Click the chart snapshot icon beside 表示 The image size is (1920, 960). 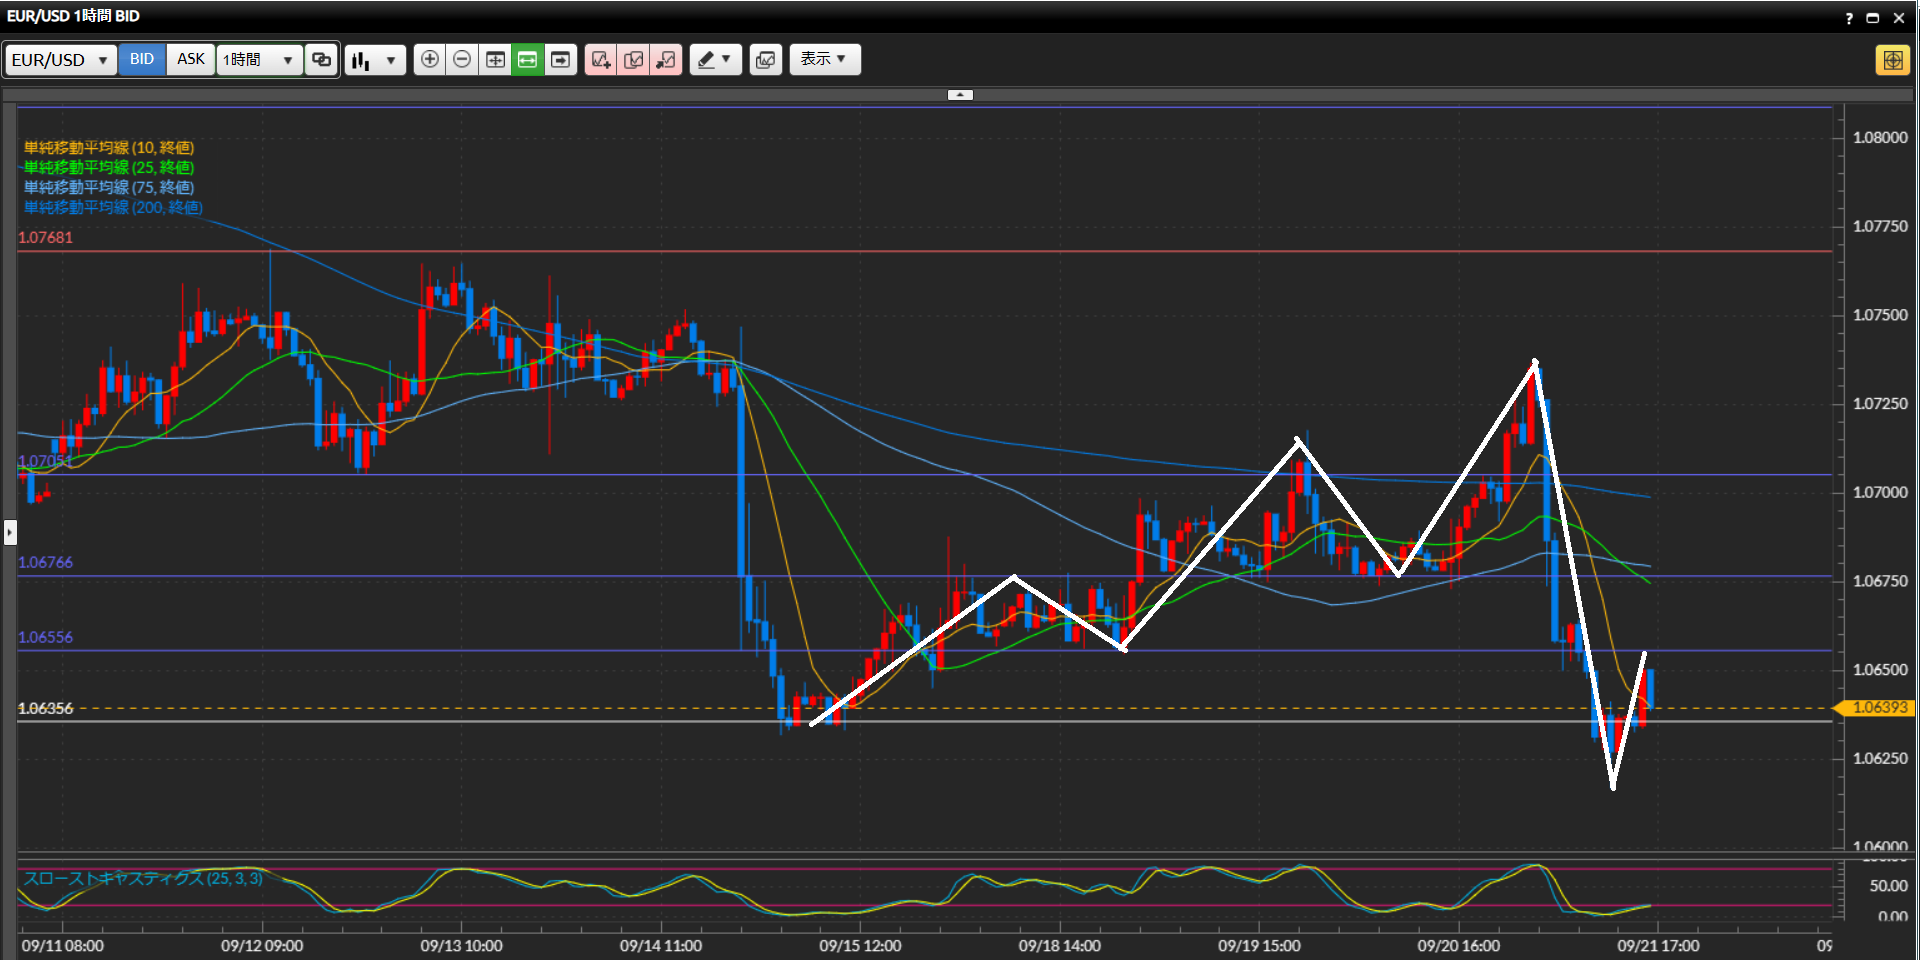pyautogui.click(x=765, y=60)
